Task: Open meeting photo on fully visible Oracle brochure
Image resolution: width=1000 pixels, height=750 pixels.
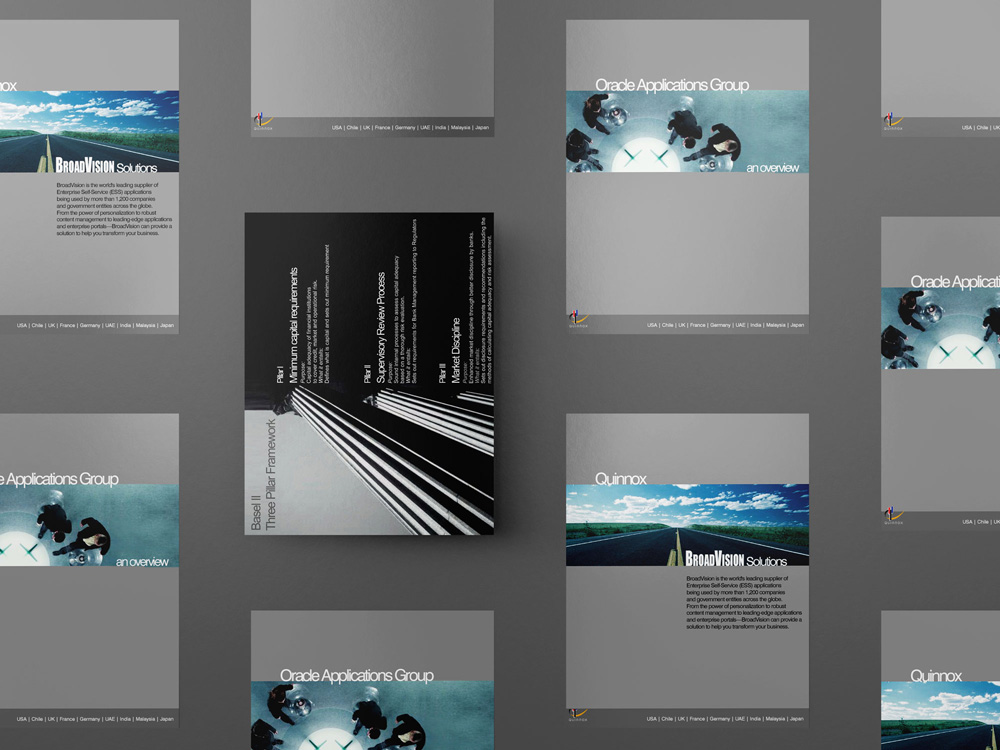Action: 687,130
